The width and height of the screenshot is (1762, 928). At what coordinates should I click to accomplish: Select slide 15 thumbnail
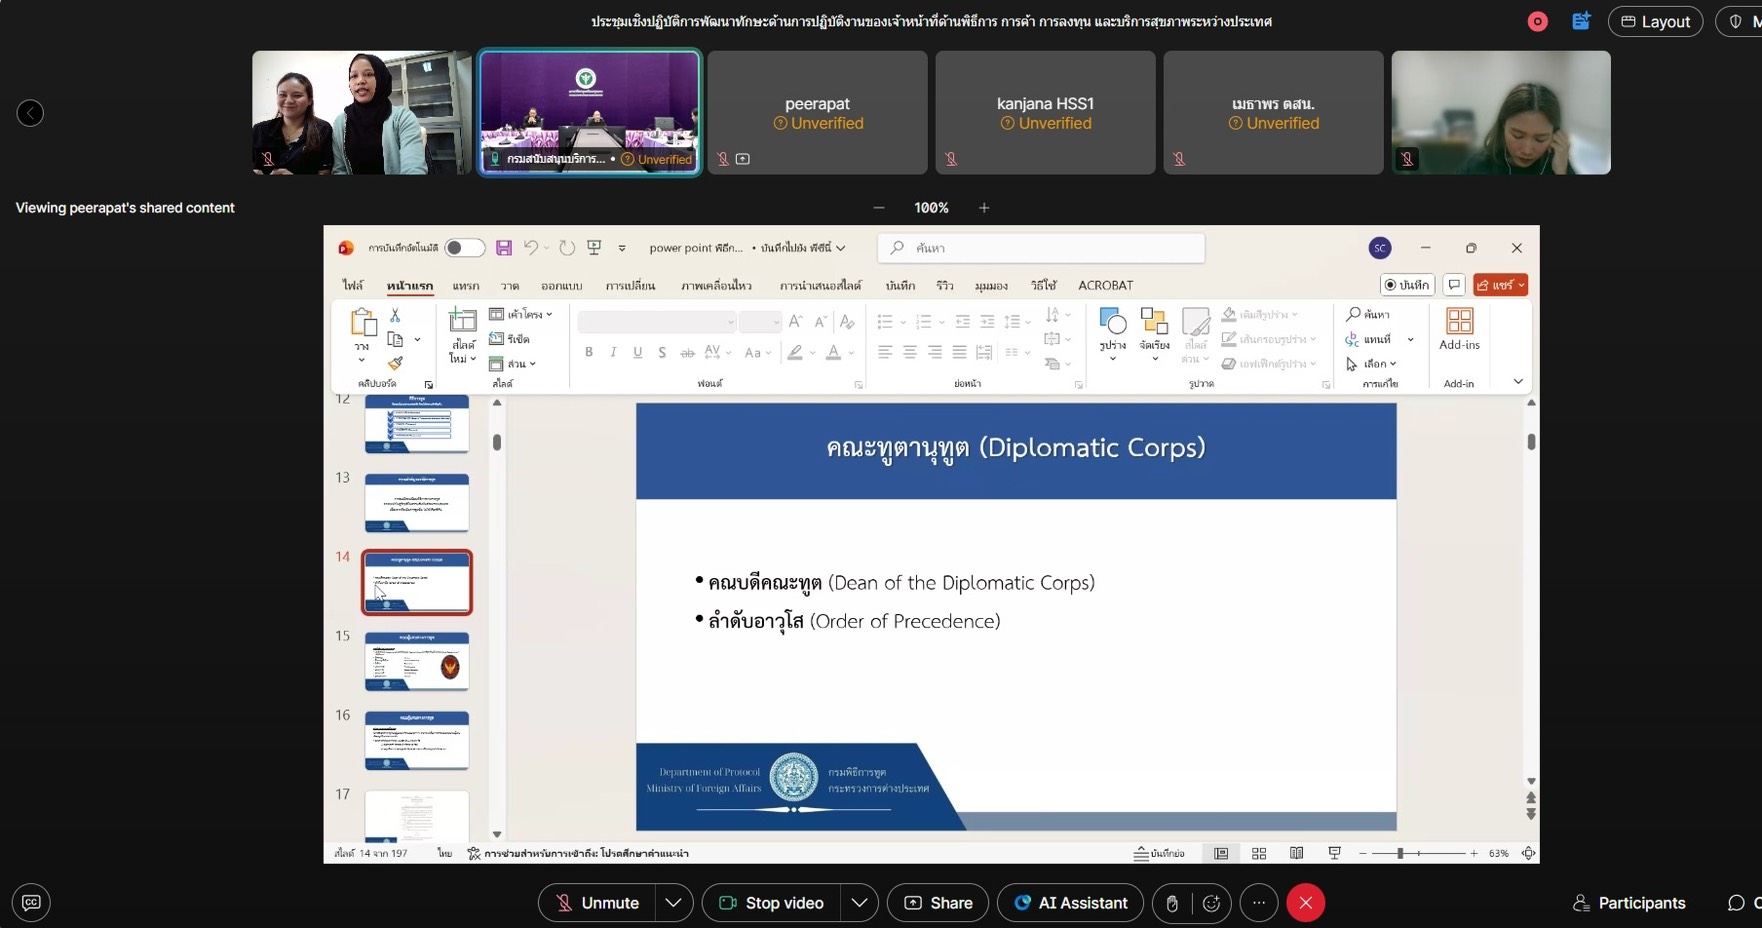(x=417, y=661)
